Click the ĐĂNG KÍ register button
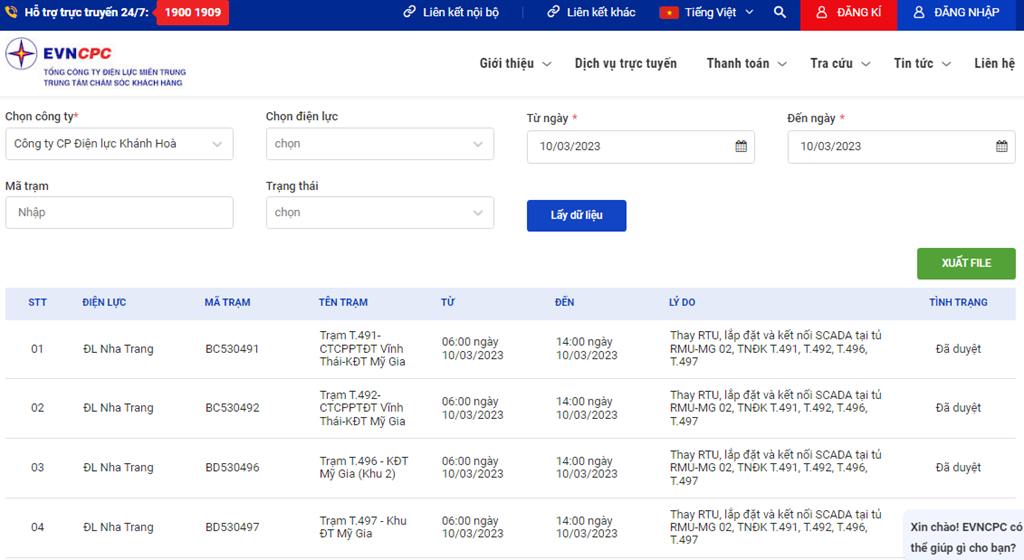The height and width of the screenshot is (560, 1024). (848, 13)
